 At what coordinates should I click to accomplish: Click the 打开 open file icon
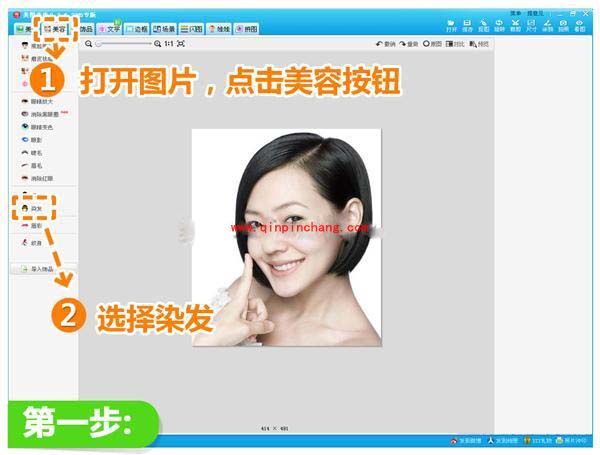pos(451,26)
